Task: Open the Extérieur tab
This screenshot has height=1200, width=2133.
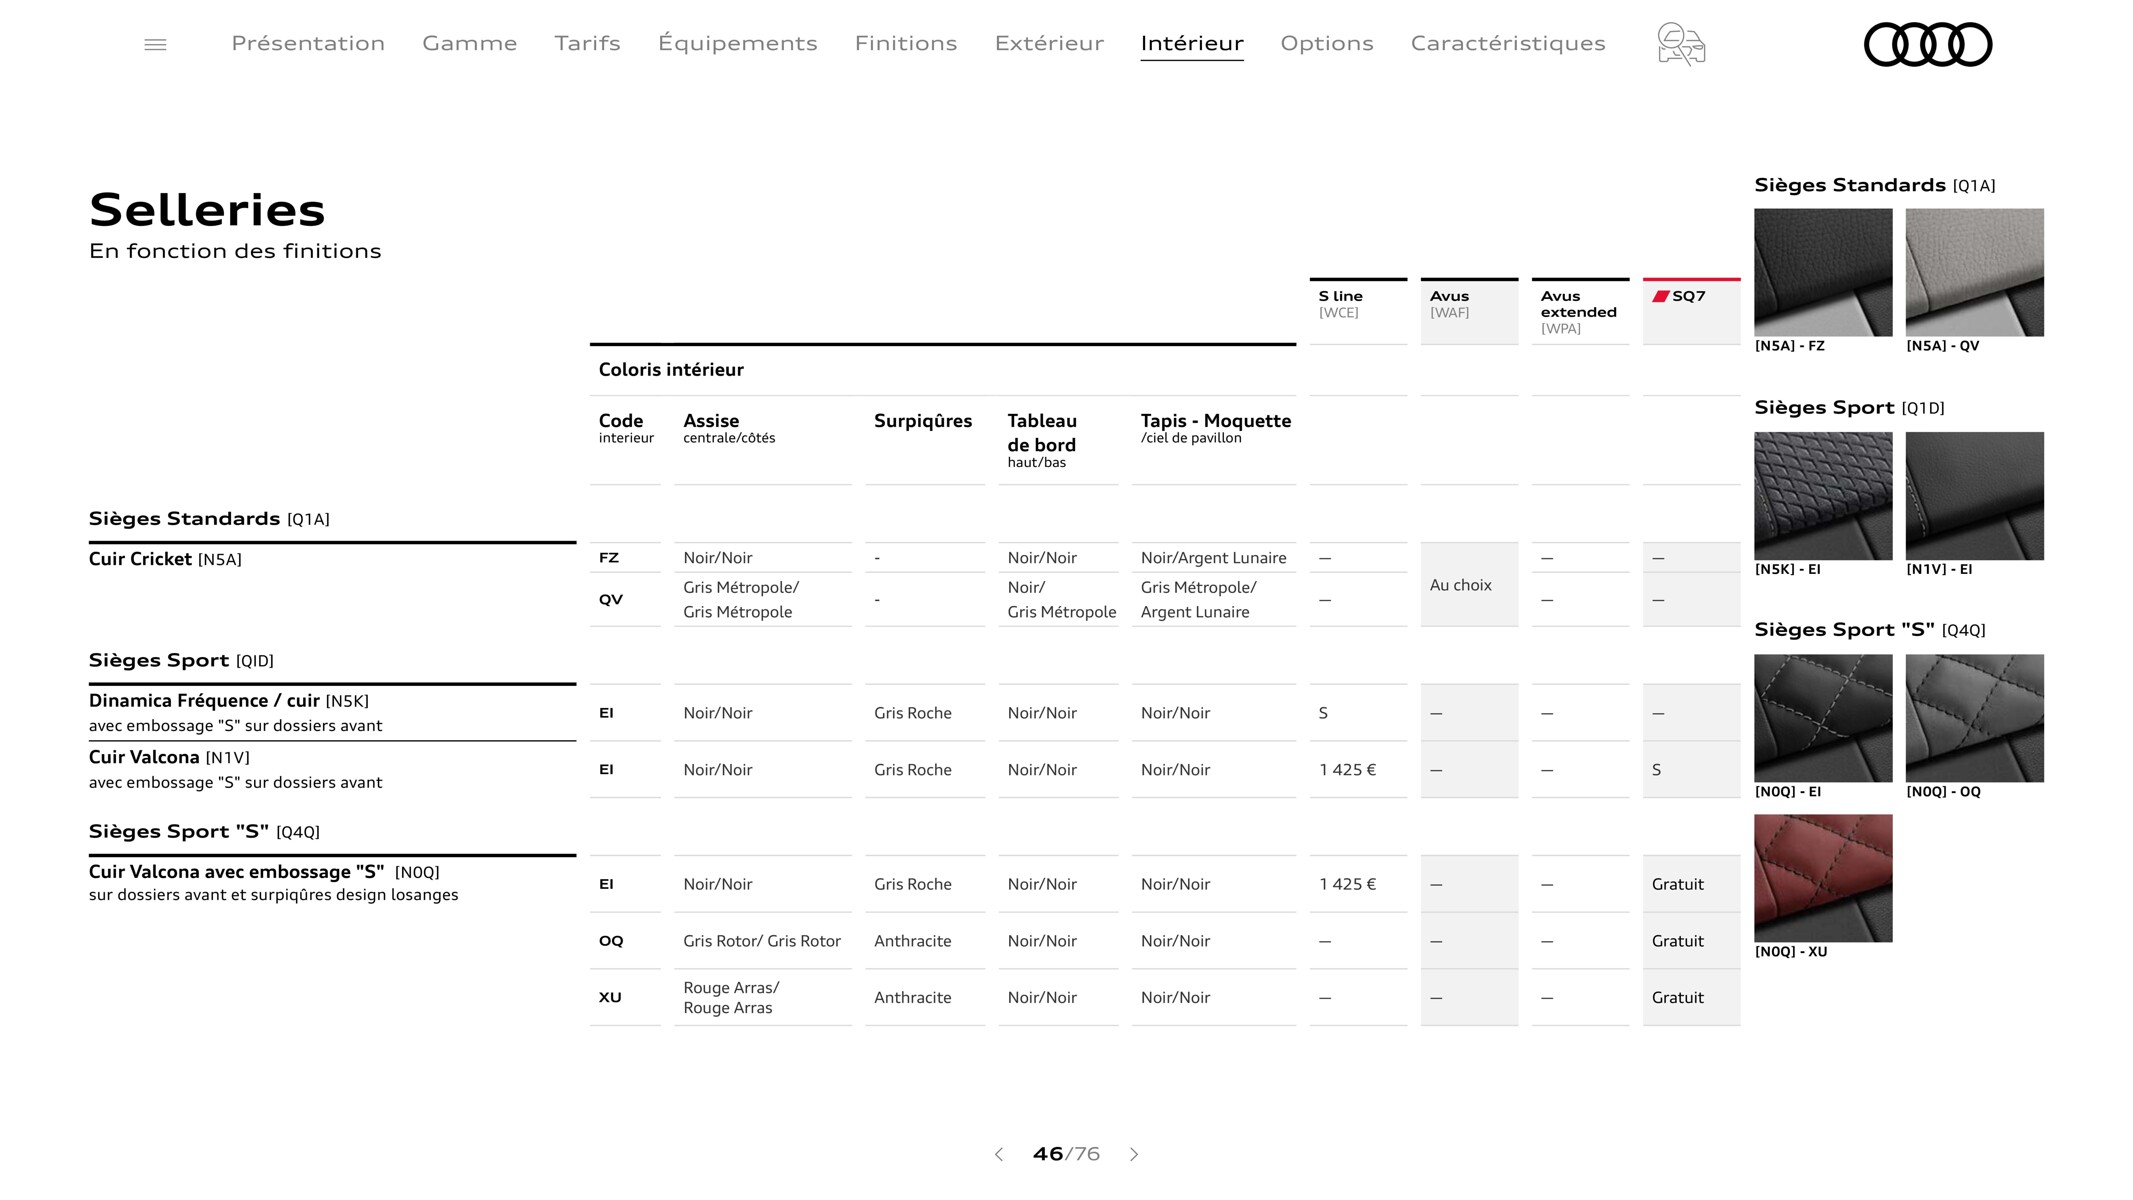Action: tap(1049, 43)
